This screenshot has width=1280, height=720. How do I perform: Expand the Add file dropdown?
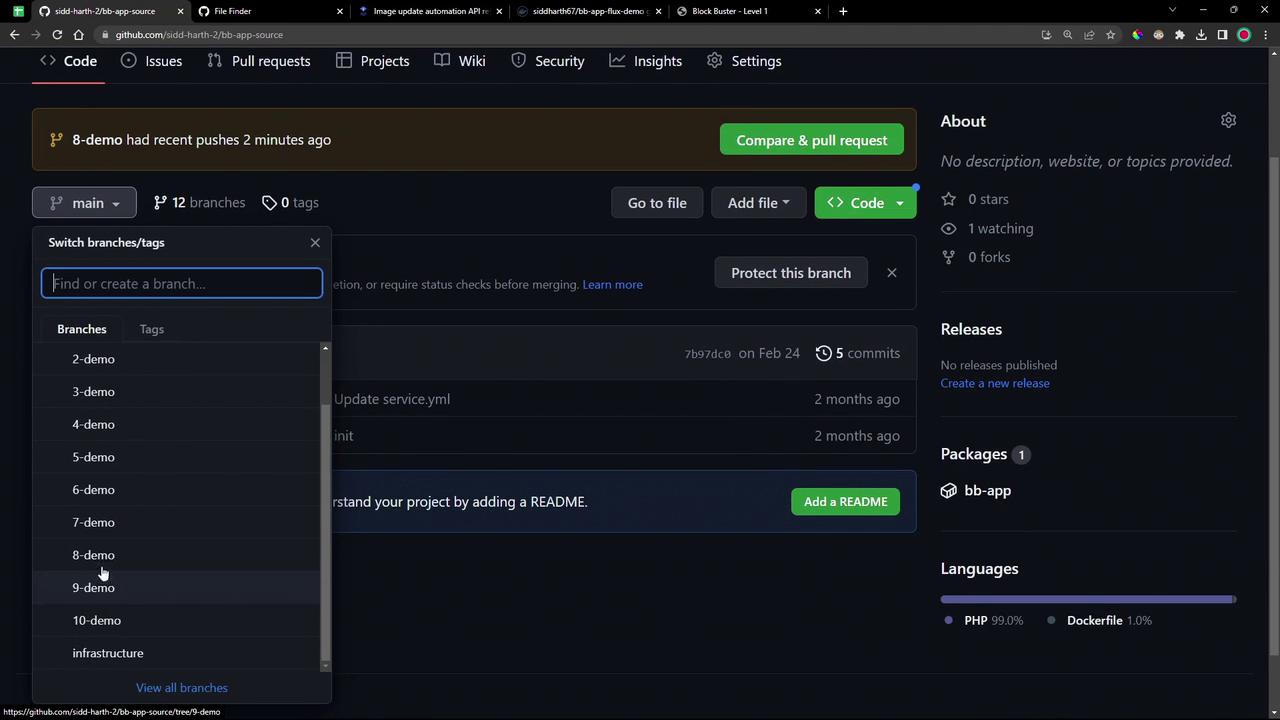click(758, 203)
